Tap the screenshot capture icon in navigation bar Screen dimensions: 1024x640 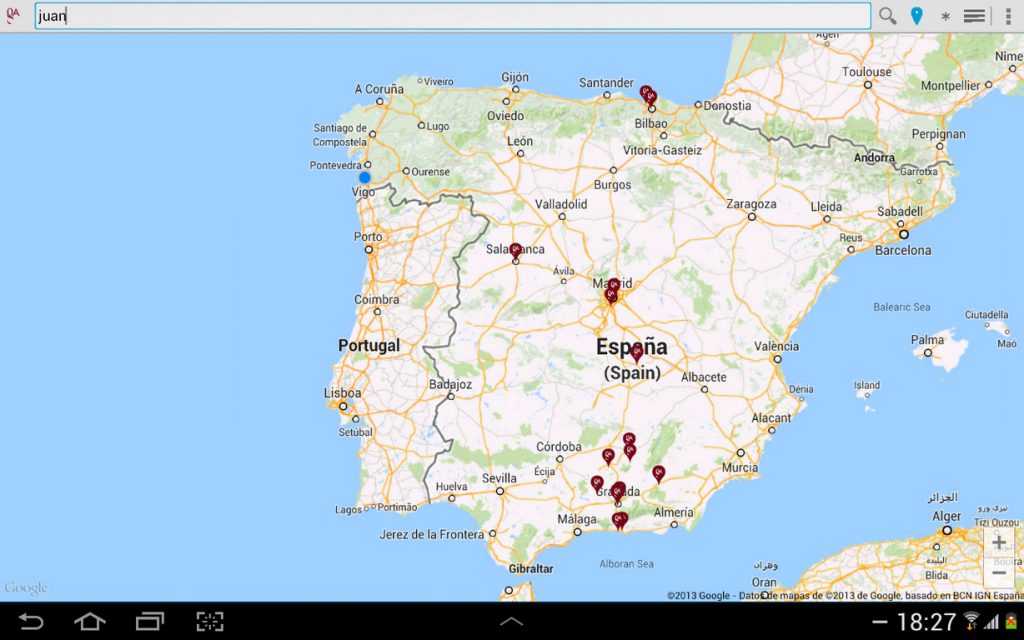210,622
